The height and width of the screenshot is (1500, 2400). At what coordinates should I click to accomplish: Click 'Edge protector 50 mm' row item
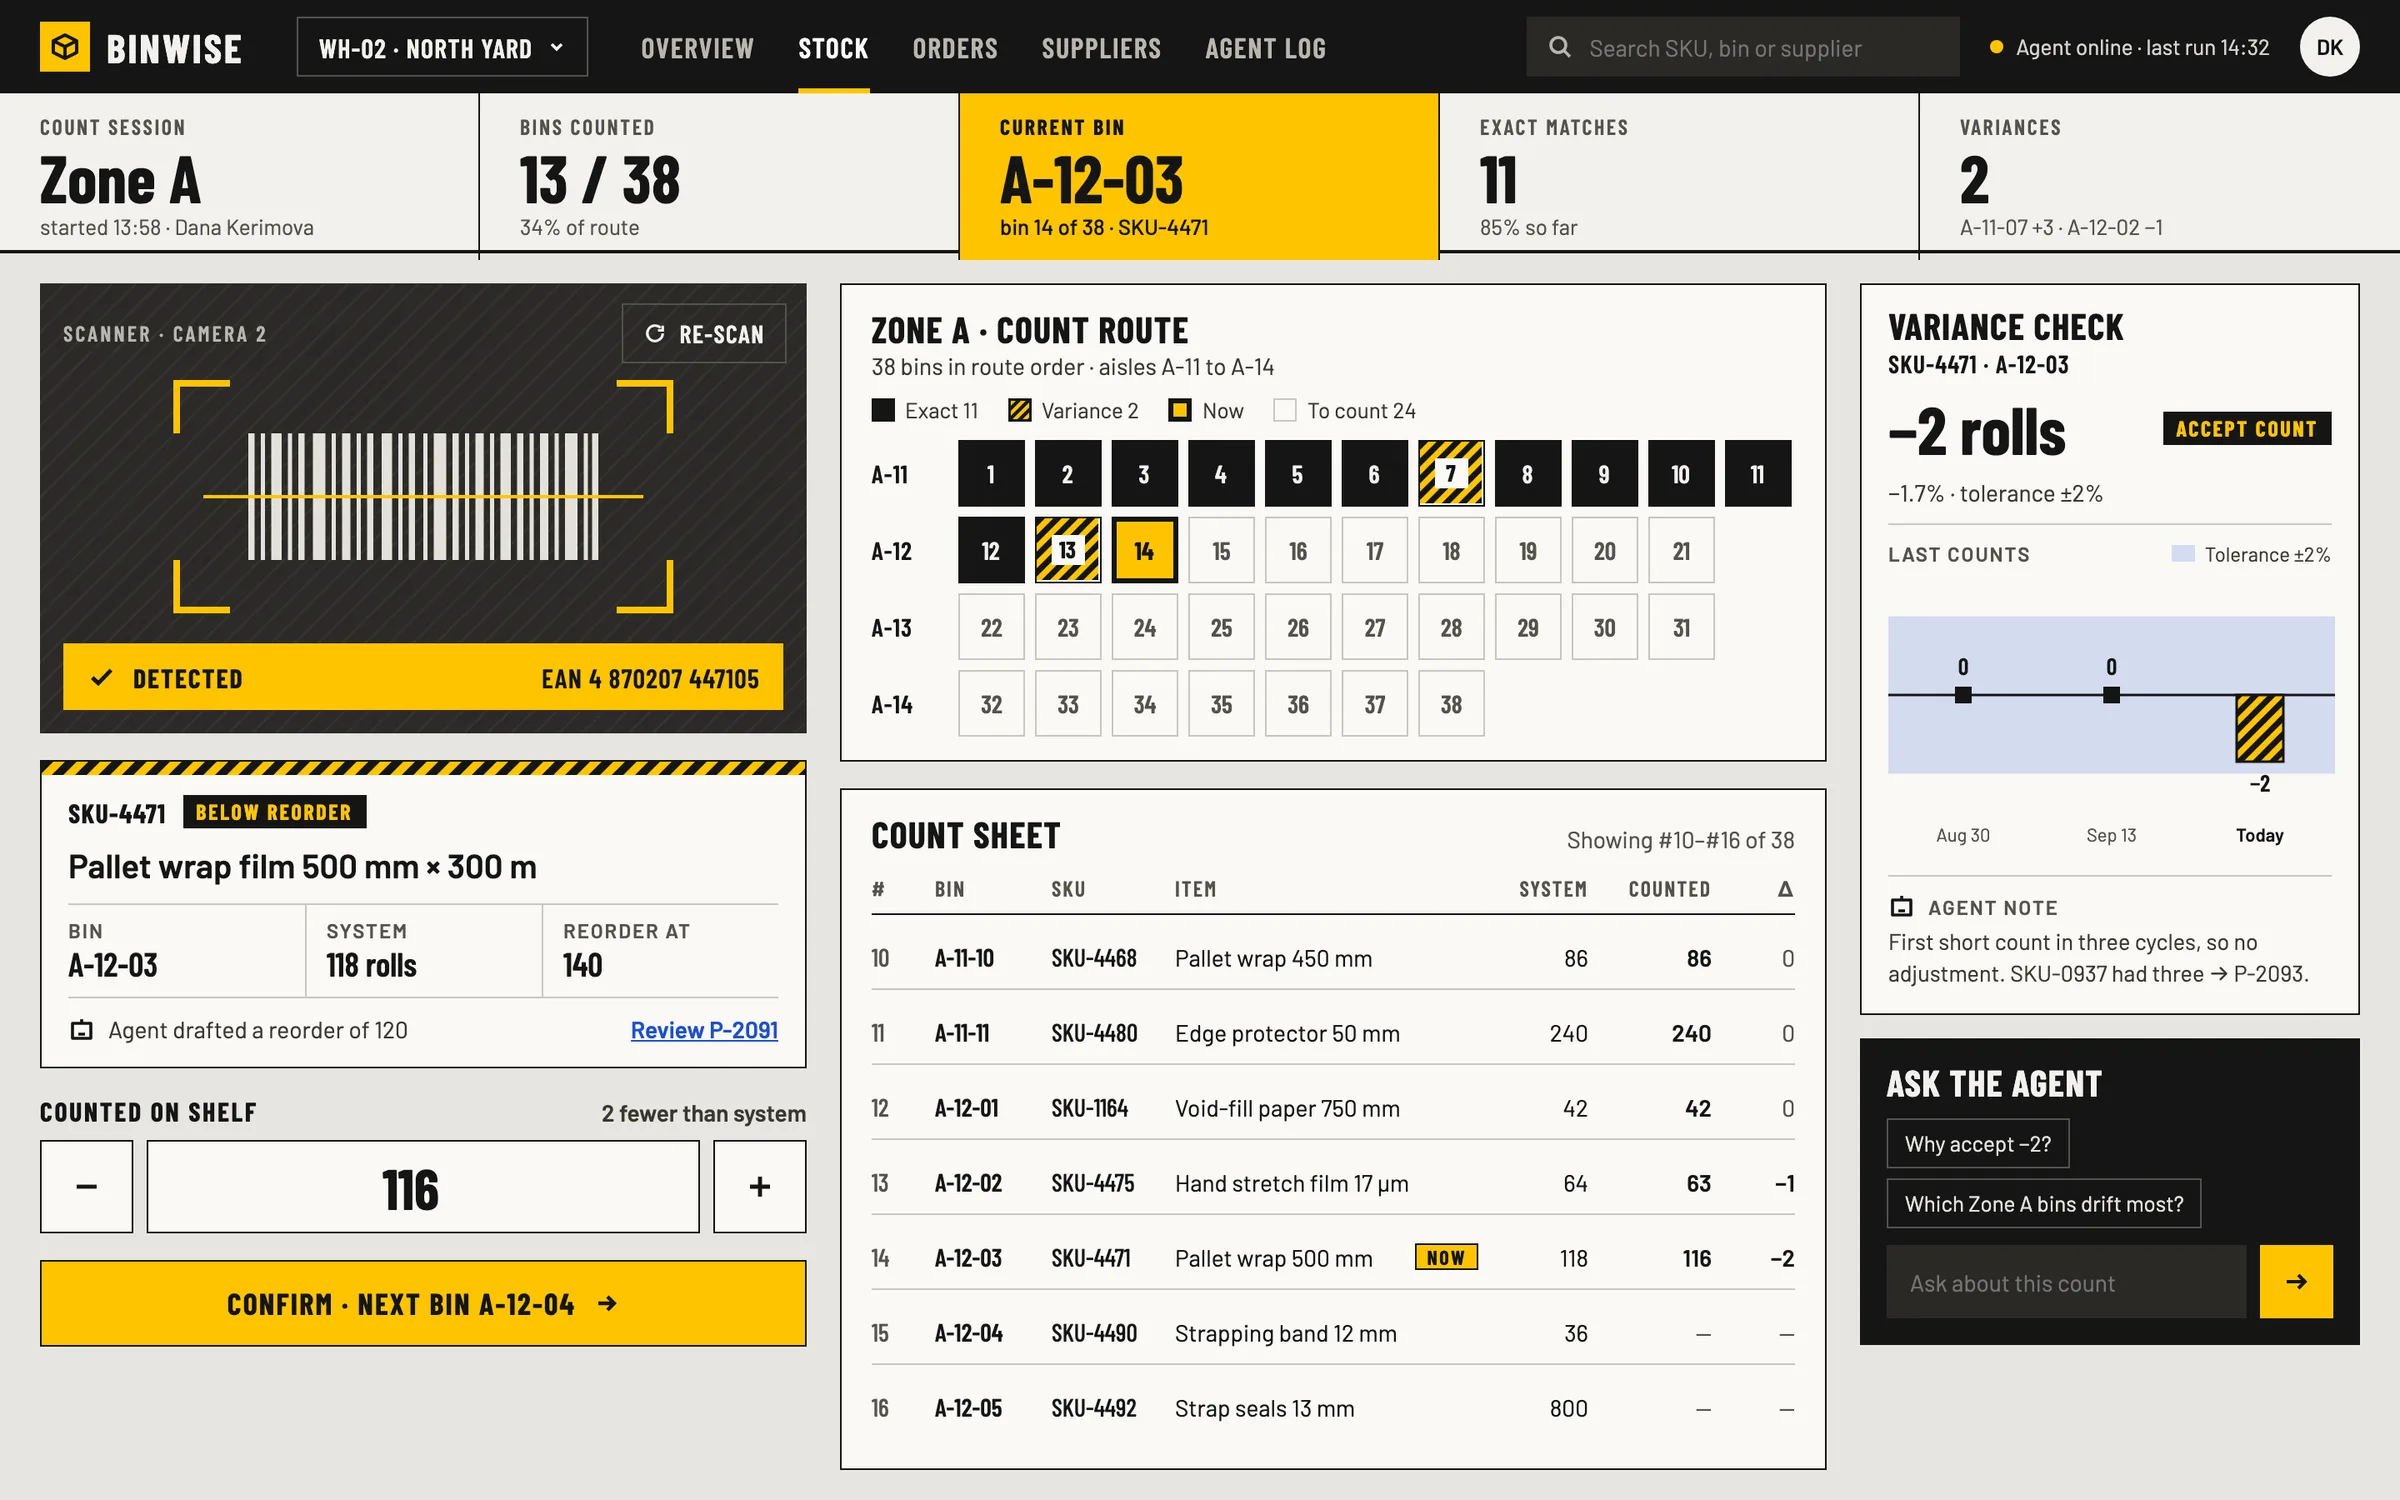1287,1033
